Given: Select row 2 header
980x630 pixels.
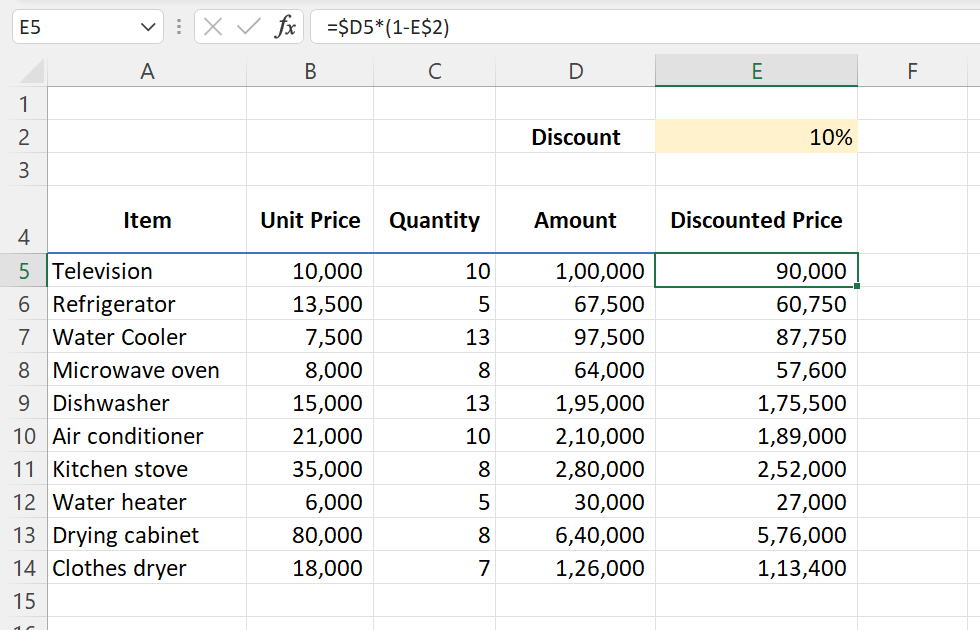Looking at the screenshot, I should pos(24,137).
